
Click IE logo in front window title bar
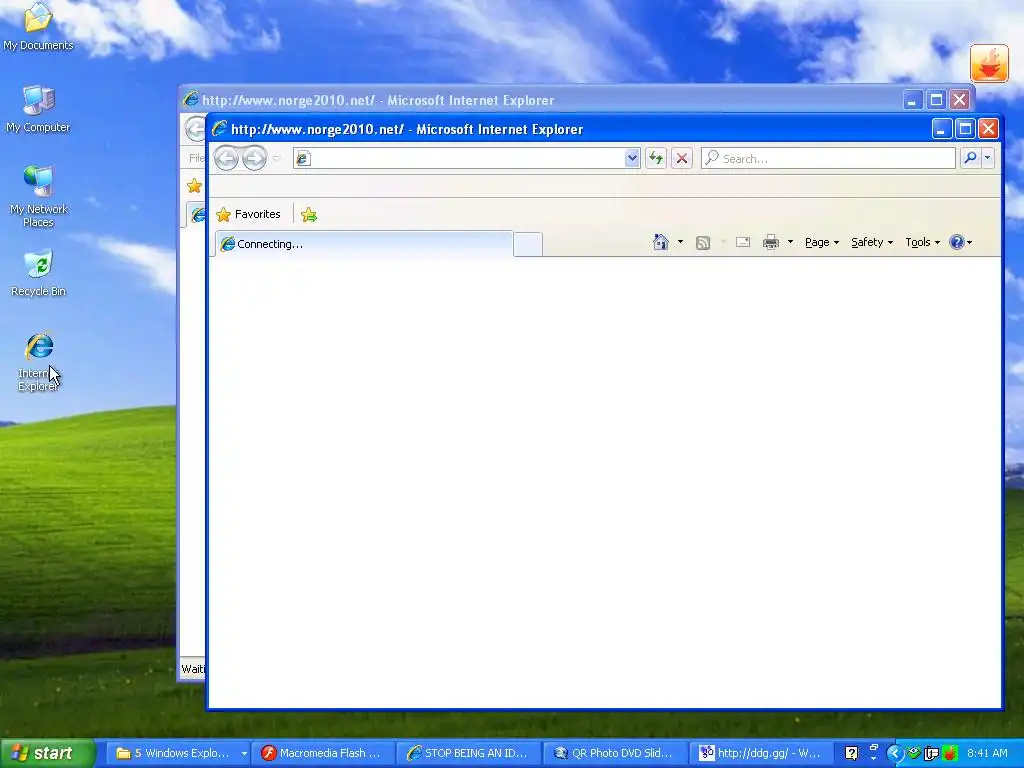[x=219, y=129]
